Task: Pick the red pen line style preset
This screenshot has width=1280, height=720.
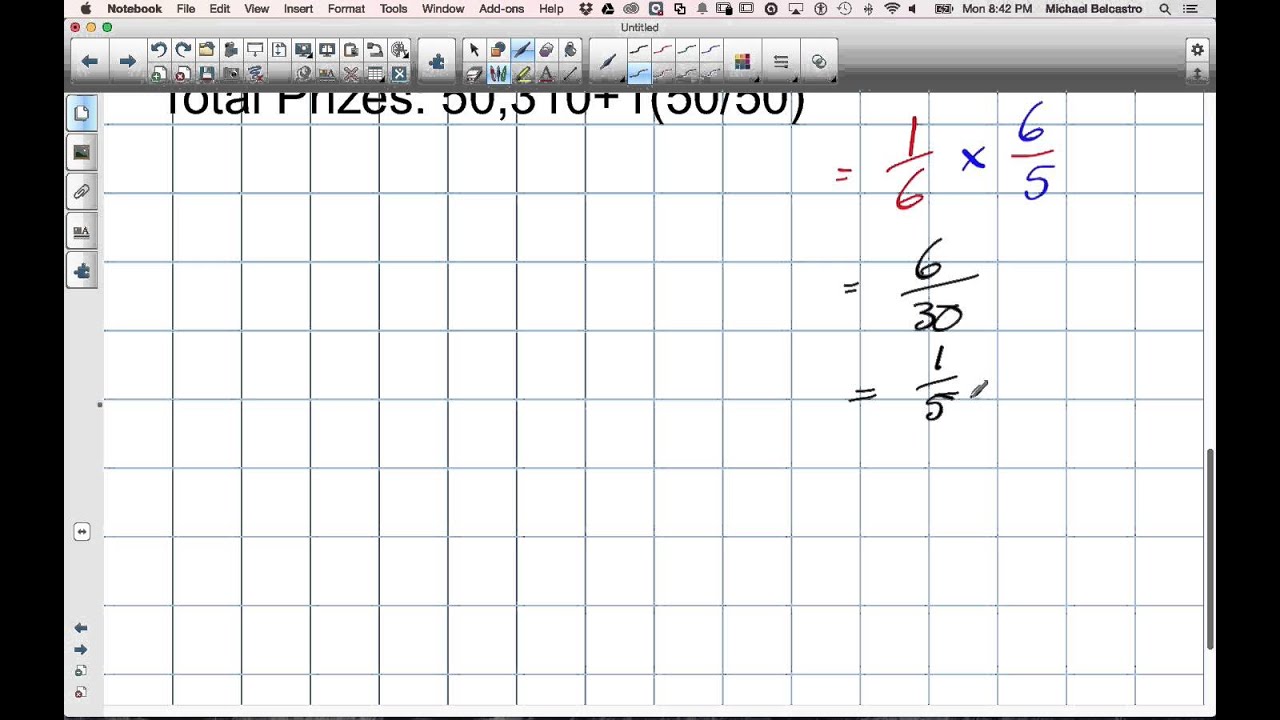Action: click(x=663, y=50)
